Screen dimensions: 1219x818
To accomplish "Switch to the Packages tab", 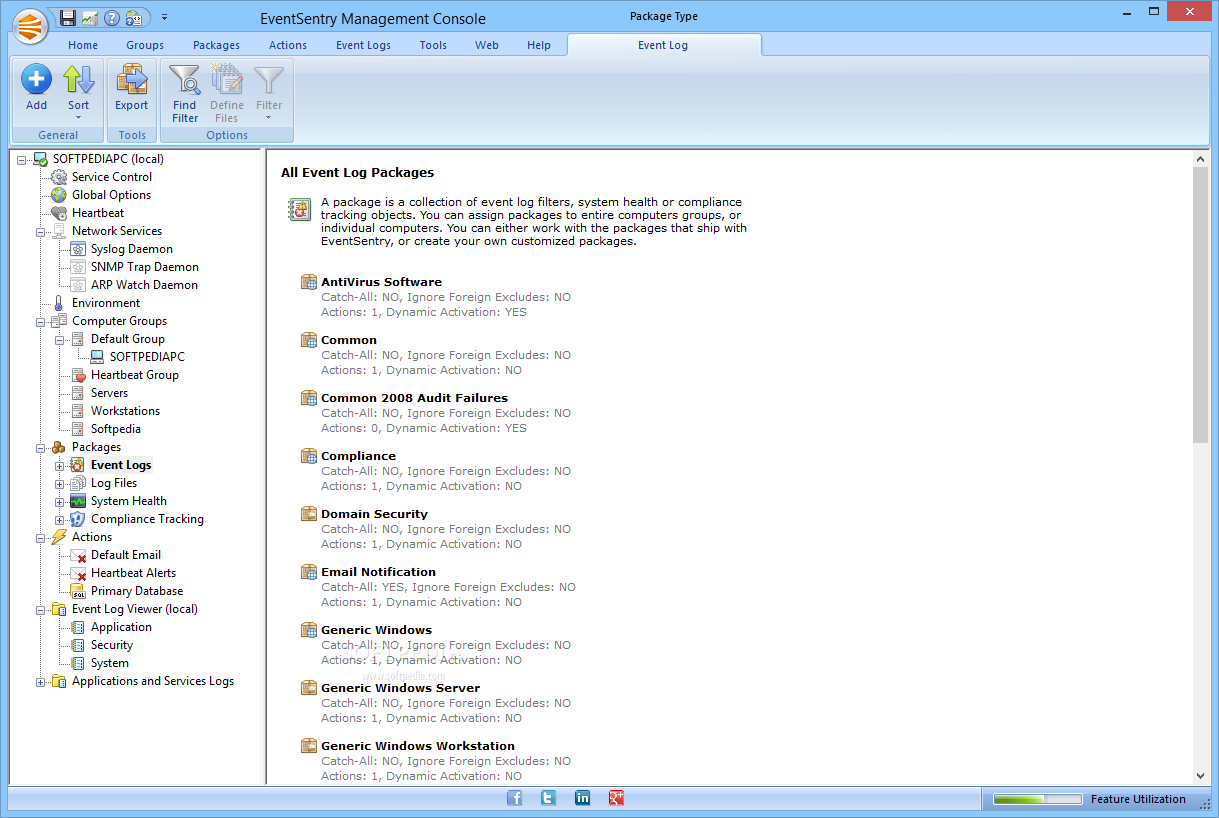I will point(216,45).
